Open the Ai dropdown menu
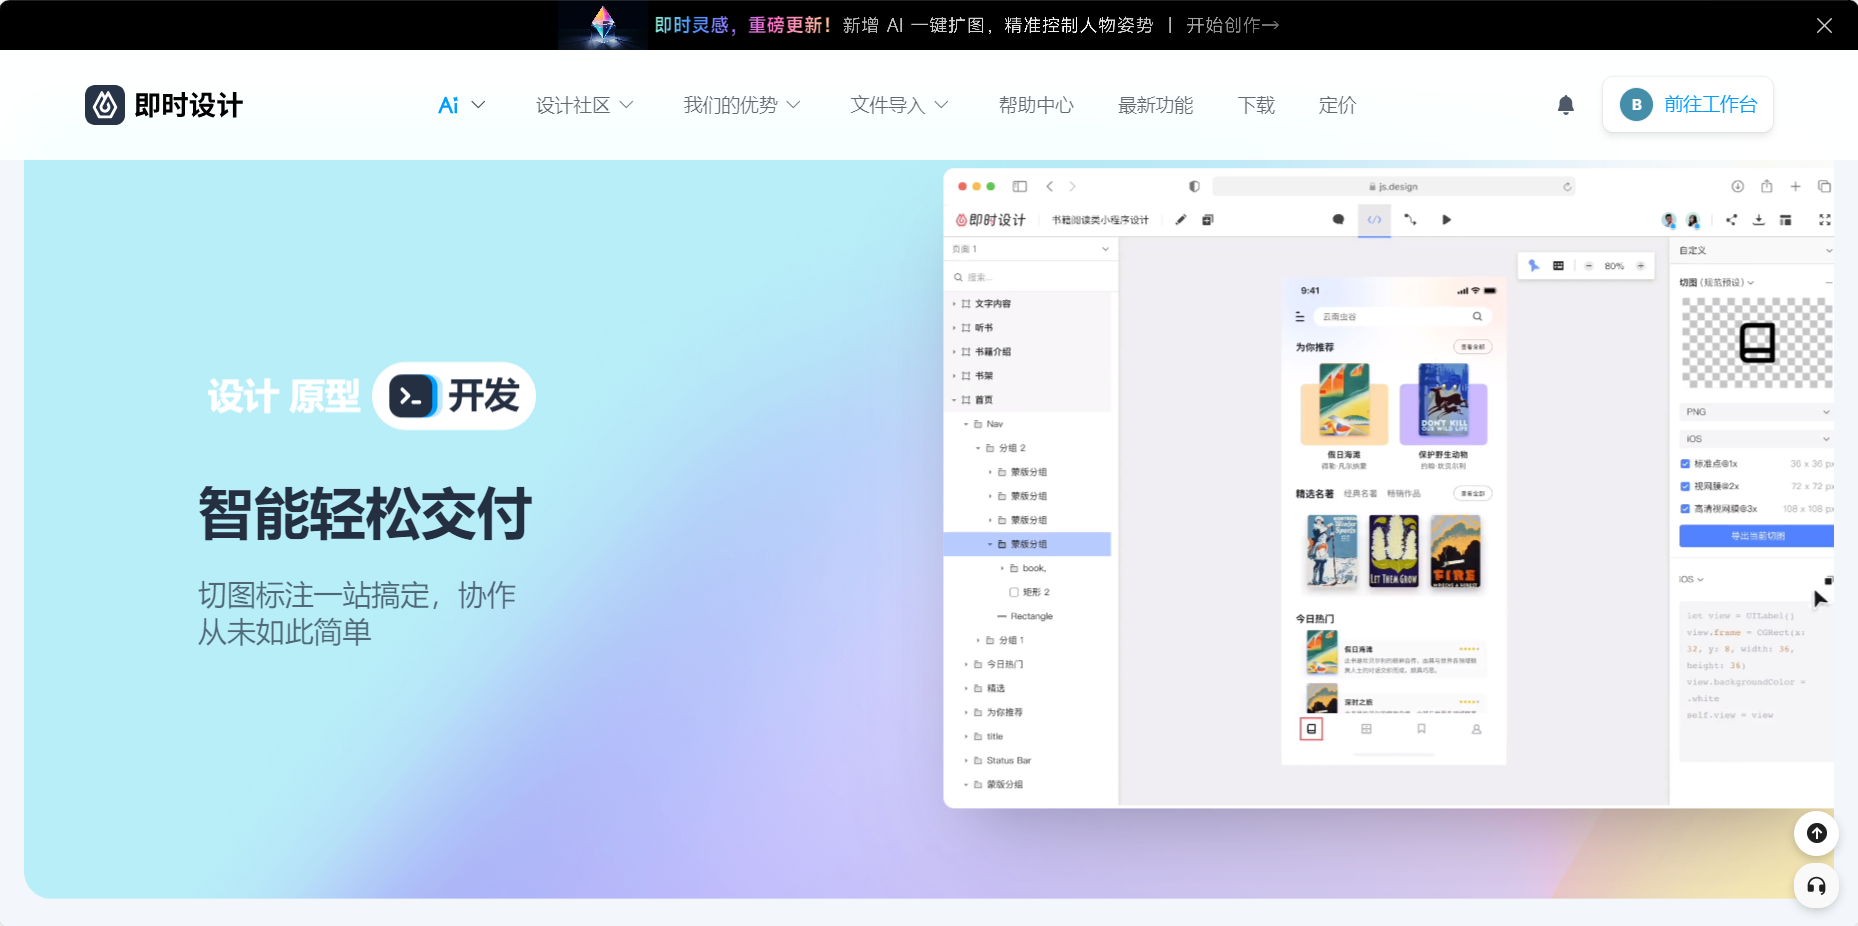 461,105
